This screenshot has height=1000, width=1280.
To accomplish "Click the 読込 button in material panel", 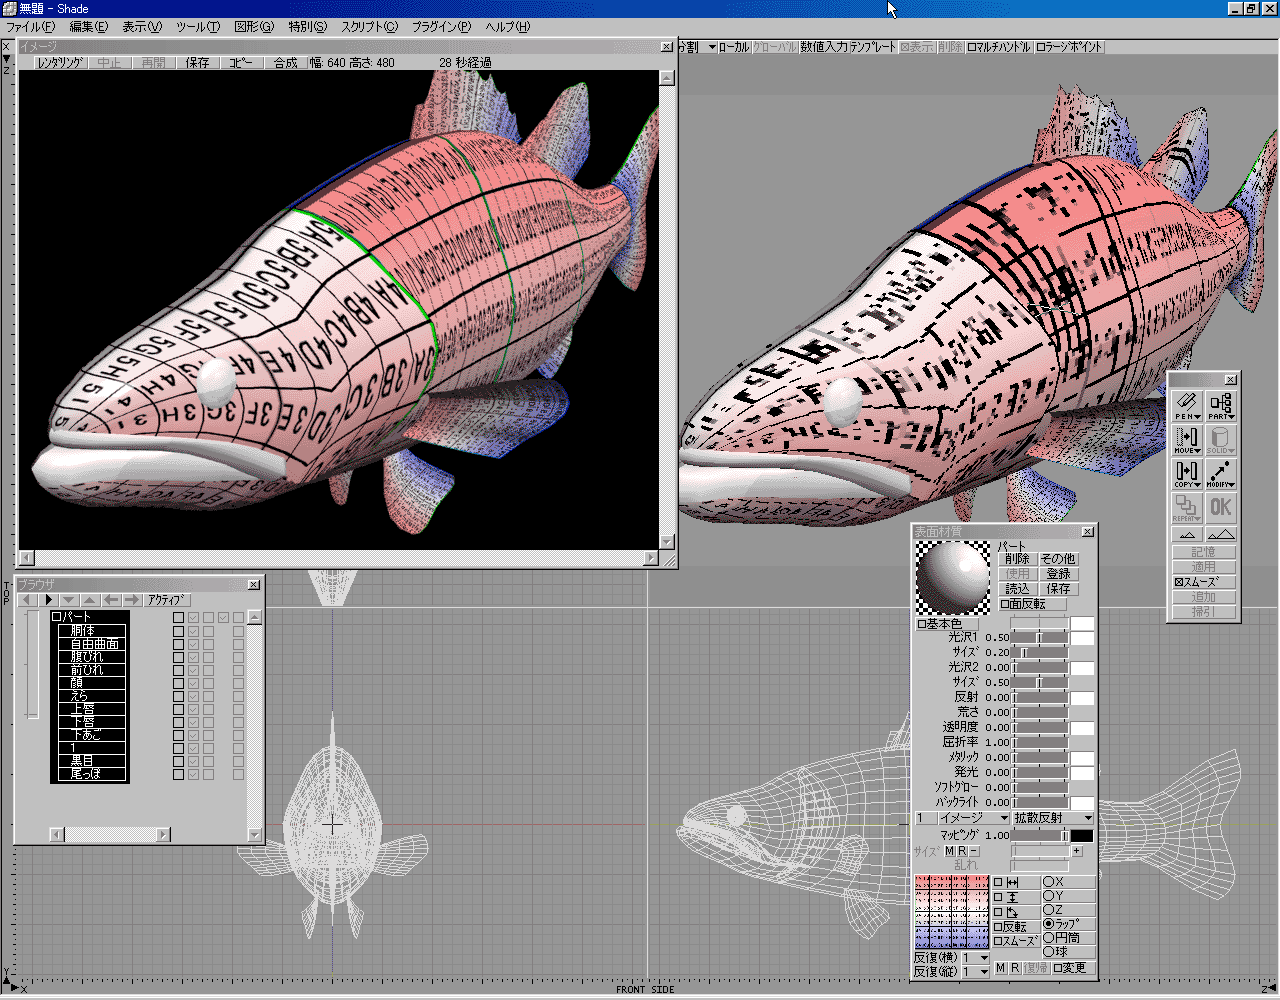I will (1017, 589).
